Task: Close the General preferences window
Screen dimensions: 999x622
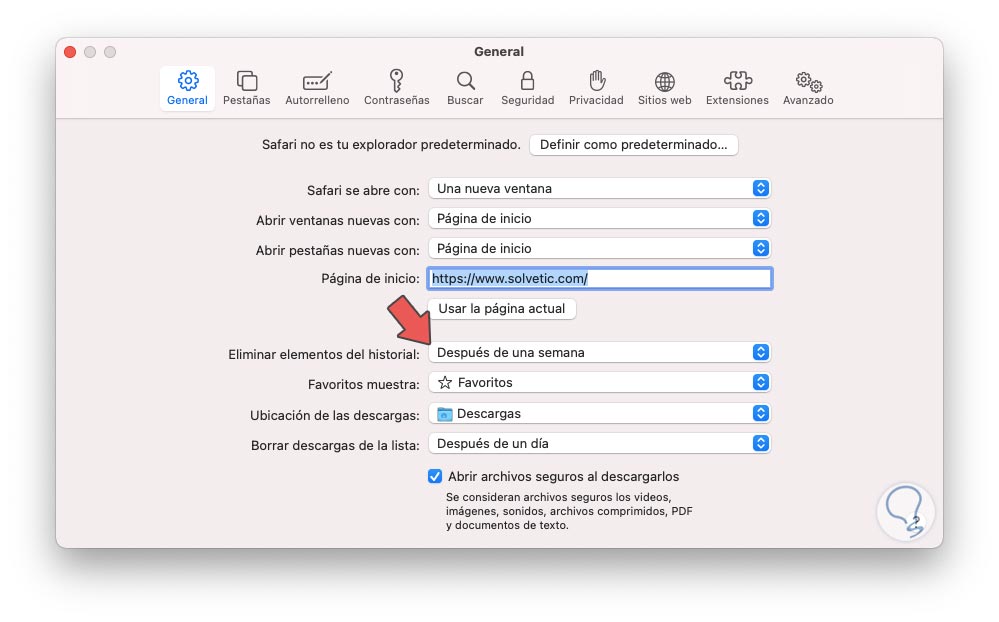Action: [70, 52]
